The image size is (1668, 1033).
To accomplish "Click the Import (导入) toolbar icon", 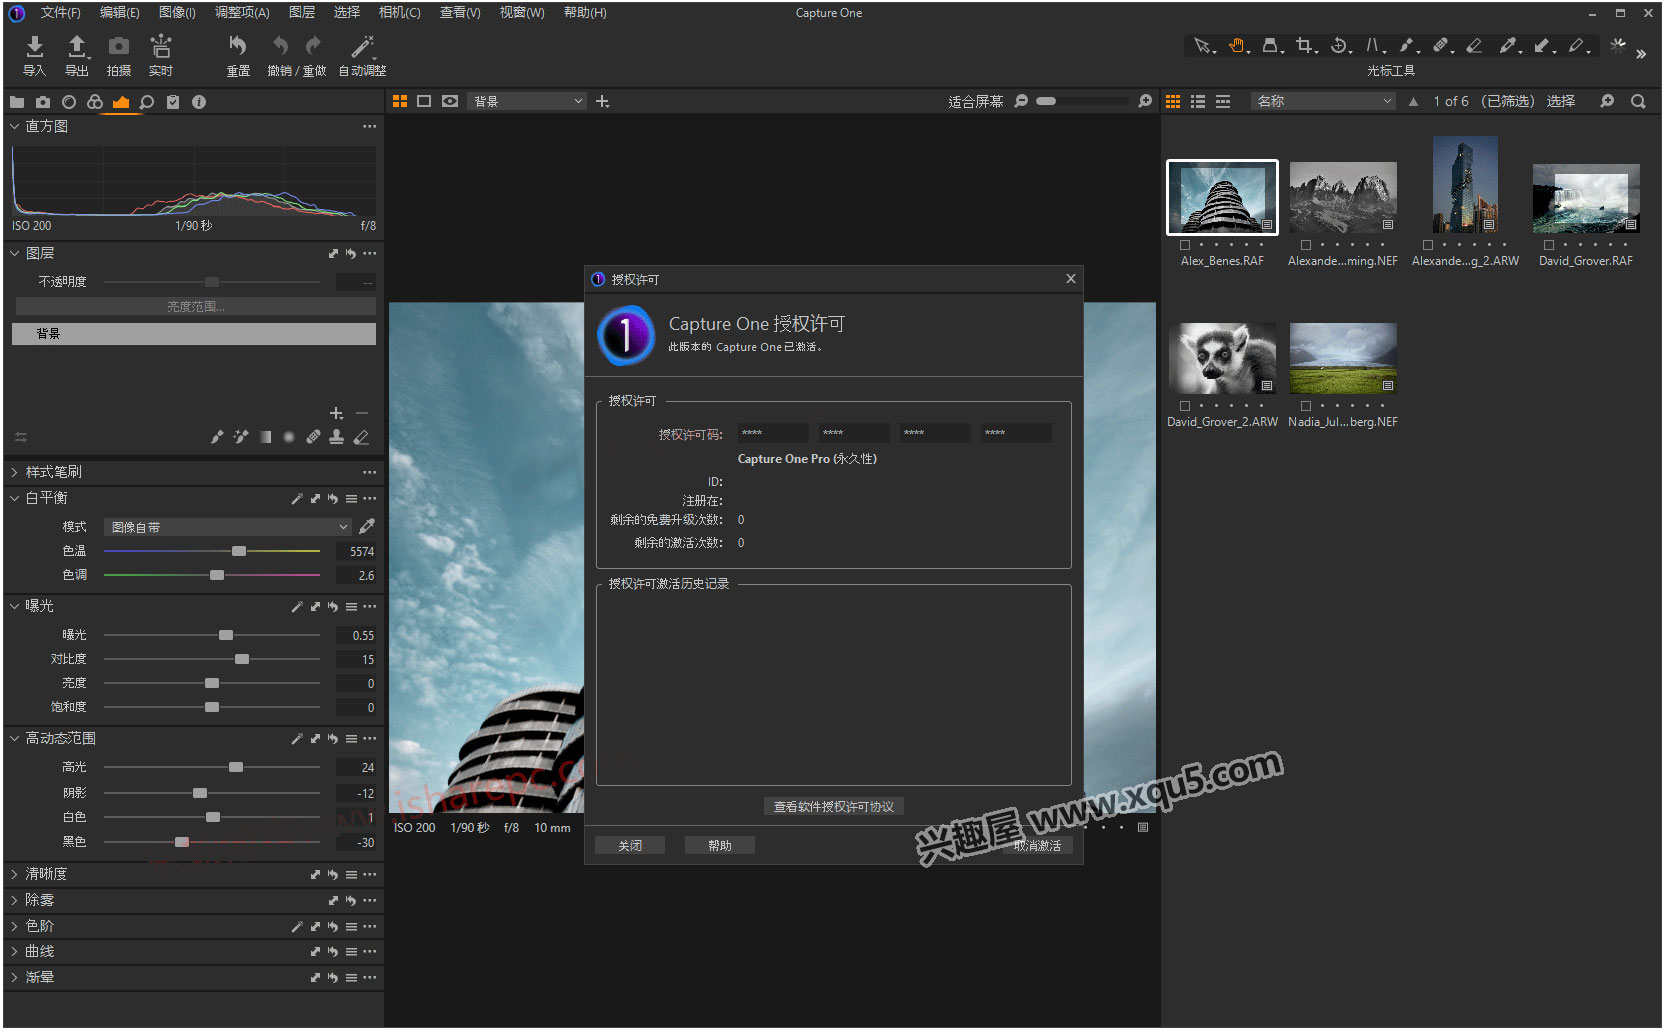I will click(x=35, y=47).
